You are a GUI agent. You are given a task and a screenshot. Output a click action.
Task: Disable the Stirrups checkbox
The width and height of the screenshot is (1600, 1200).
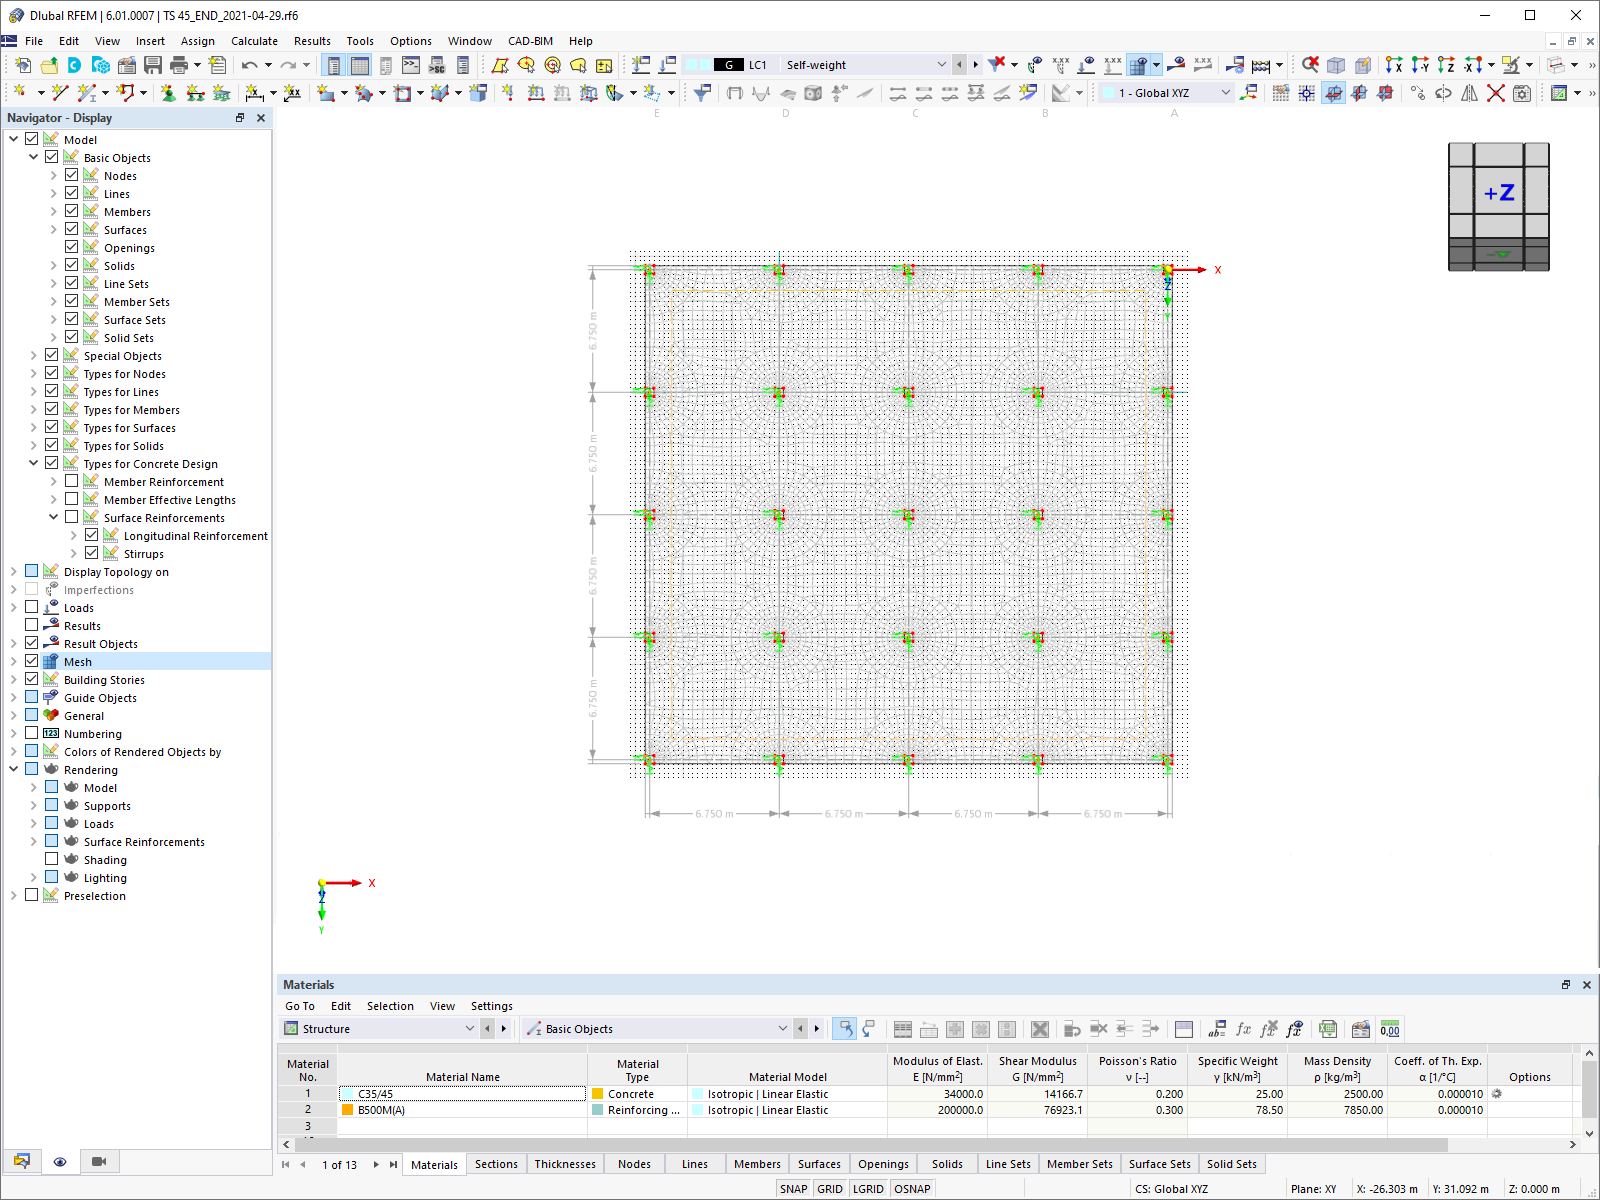pos(91,553)
